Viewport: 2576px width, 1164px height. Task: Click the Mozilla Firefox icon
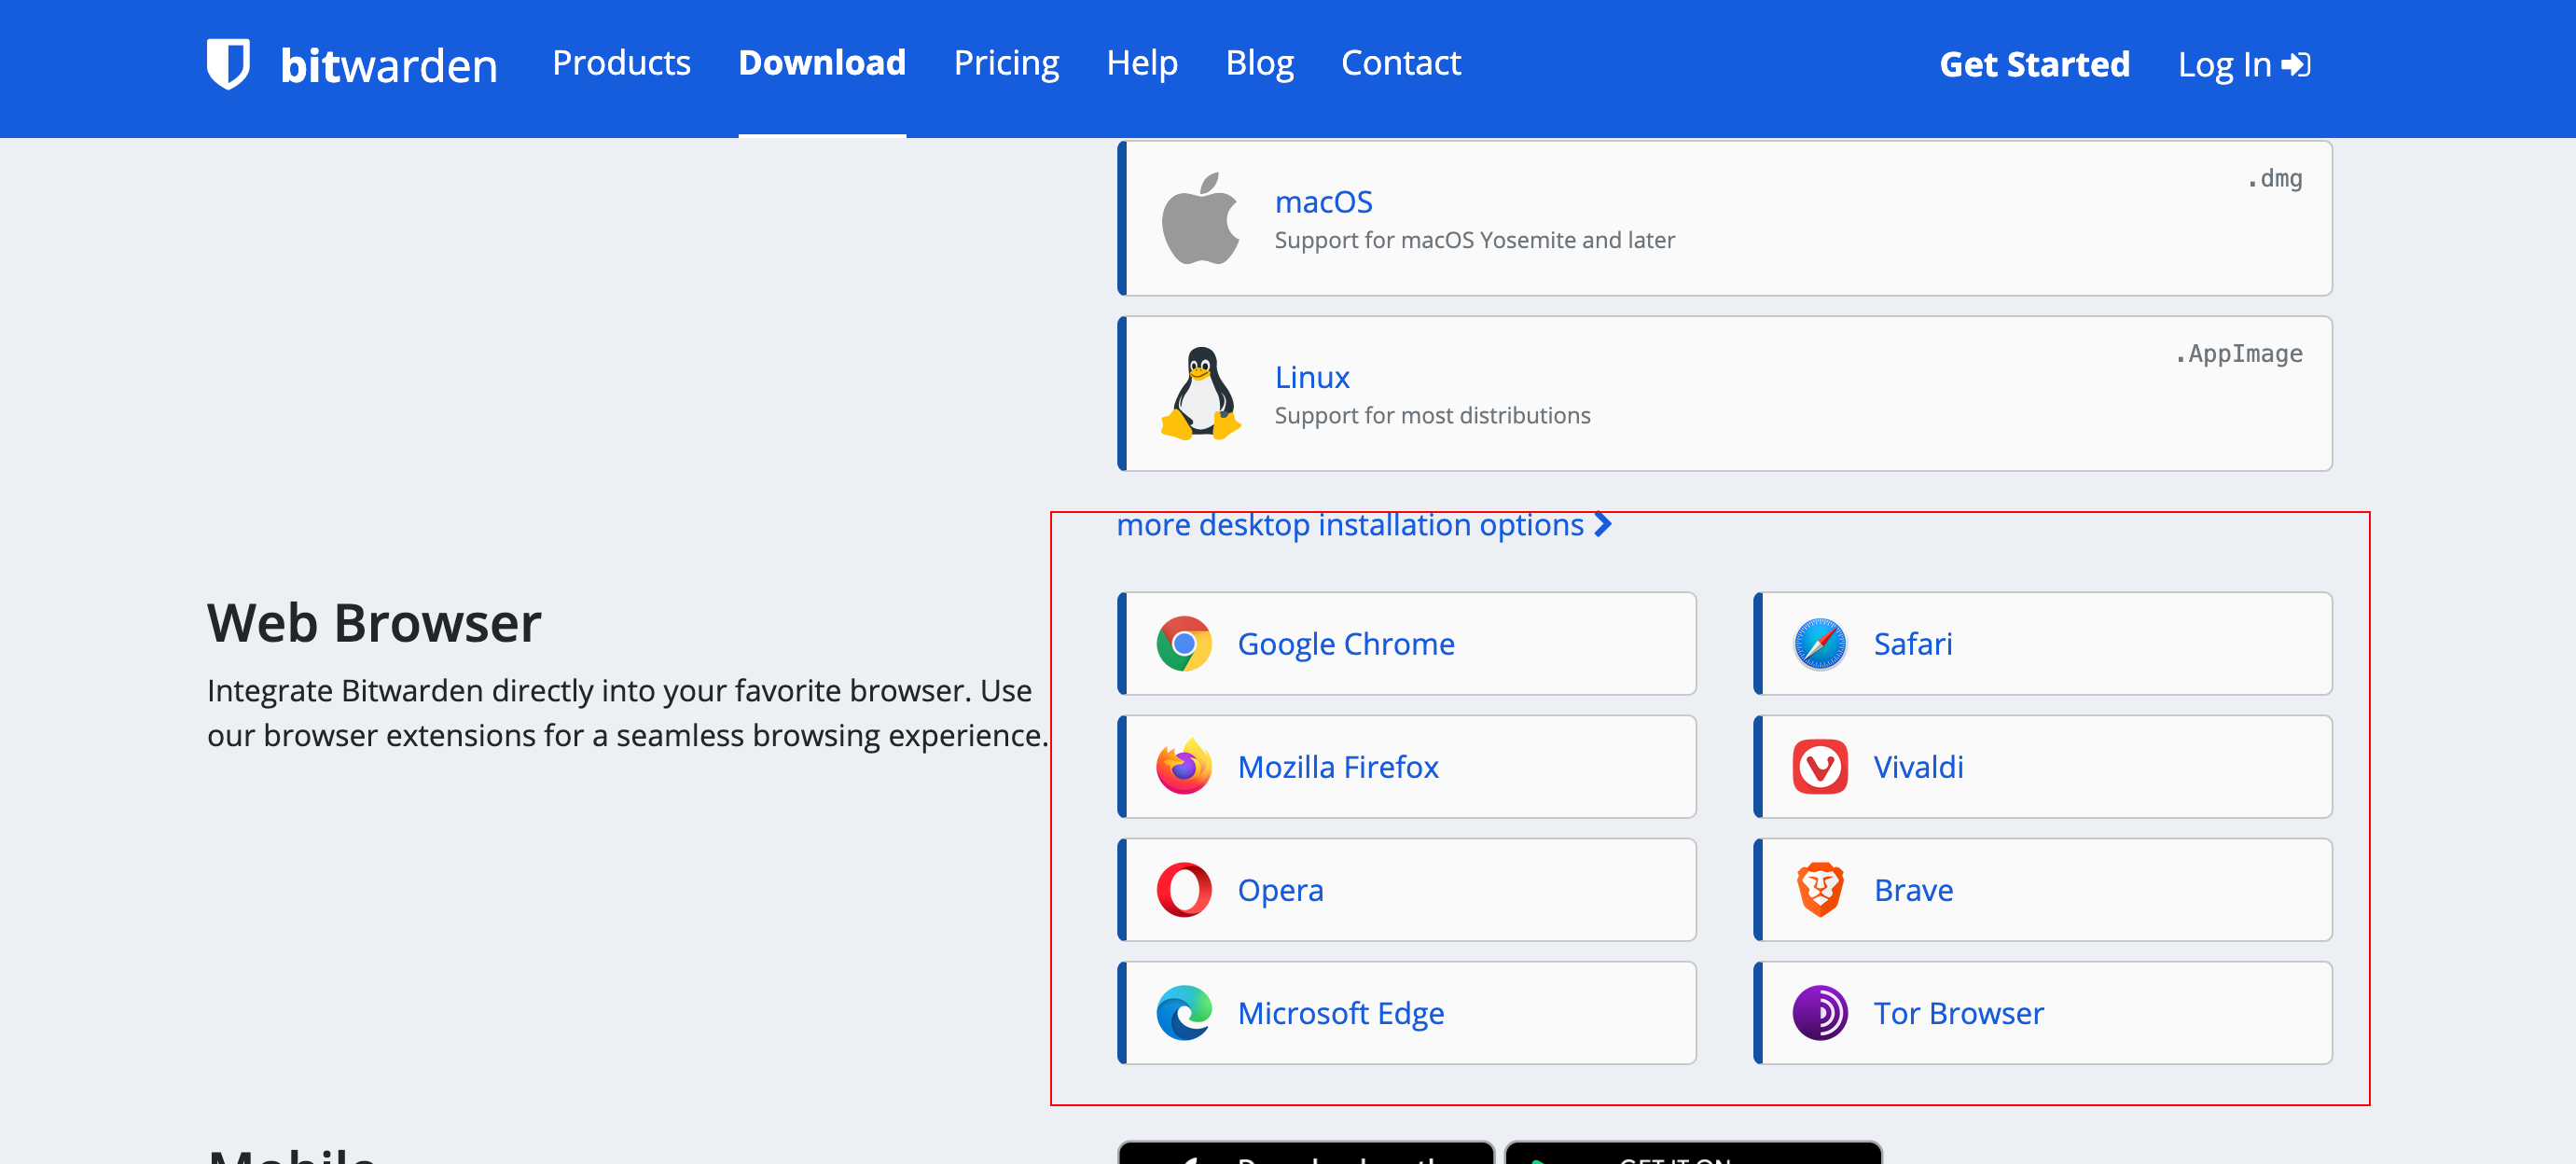coord(1184,767)
